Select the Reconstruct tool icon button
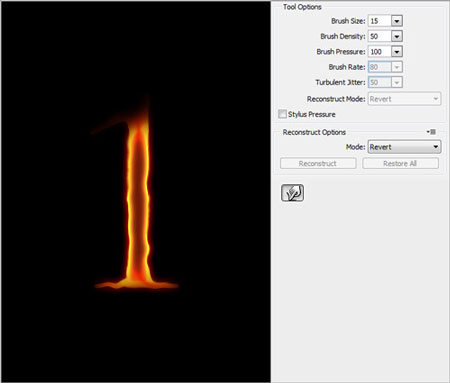Image resolution: width=450 pixels, height=383 pixels. click(x=292, y=193)
